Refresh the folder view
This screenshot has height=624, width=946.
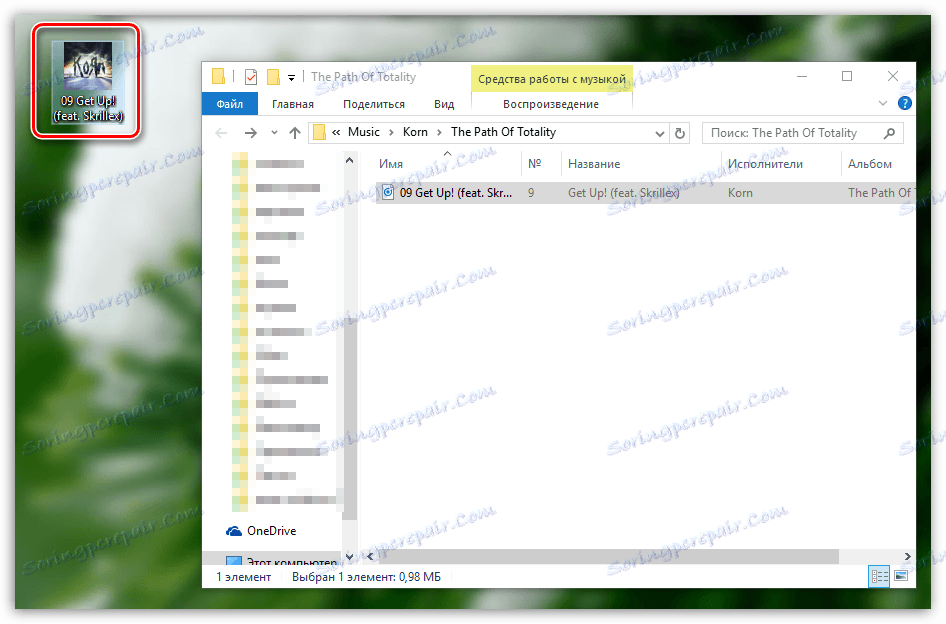pyautogui.click(x=680, y=133)
